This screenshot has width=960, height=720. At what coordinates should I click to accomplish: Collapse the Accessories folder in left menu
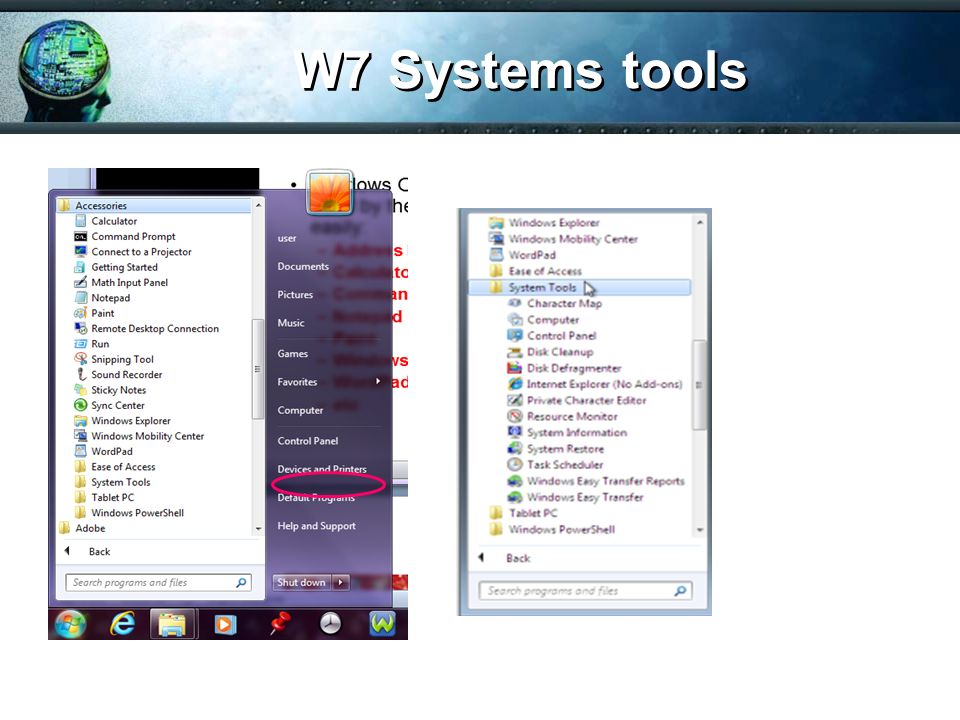pos(154,206)
